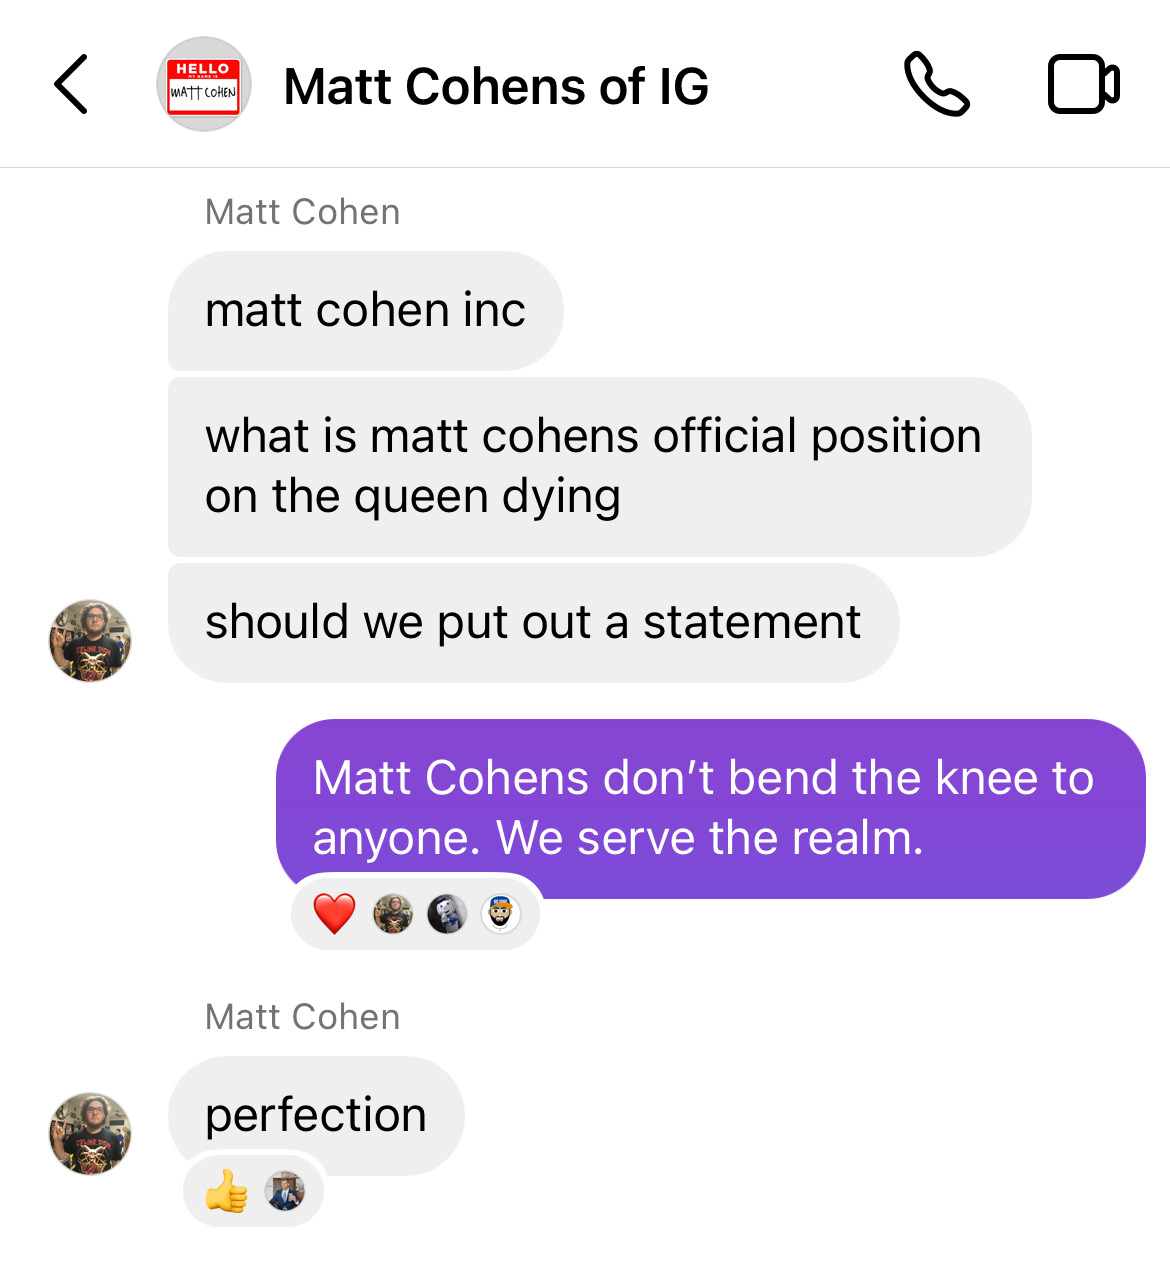This screenshot has height=1274, width=1170.
Task: Select the 'official position on the queen dying' message
Action: pyautogui.click(x=599, y=466)
